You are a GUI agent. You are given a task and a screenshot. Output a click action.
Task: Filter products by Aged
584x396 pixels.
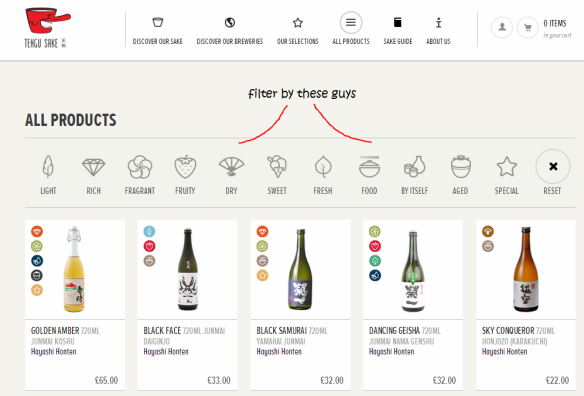460,174
